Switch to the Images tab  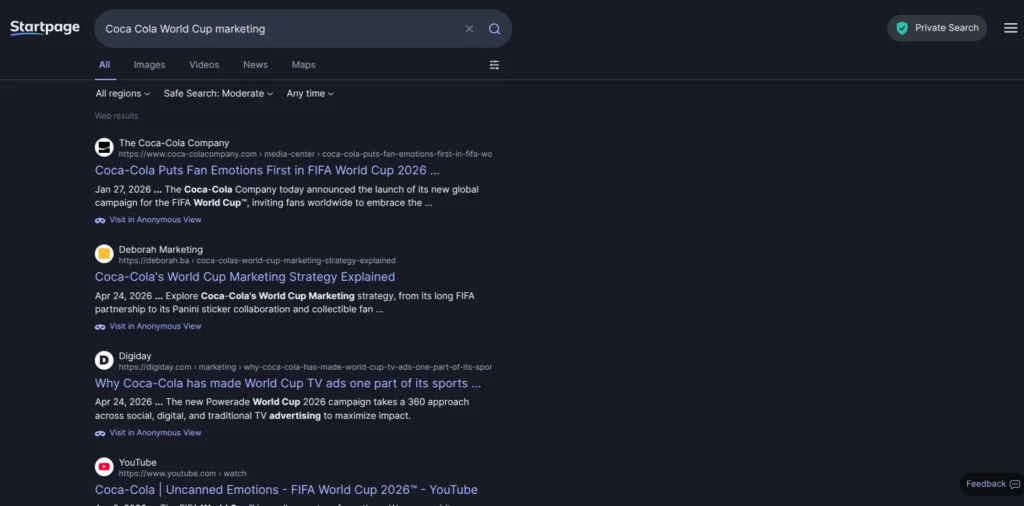tap(150, 65)
